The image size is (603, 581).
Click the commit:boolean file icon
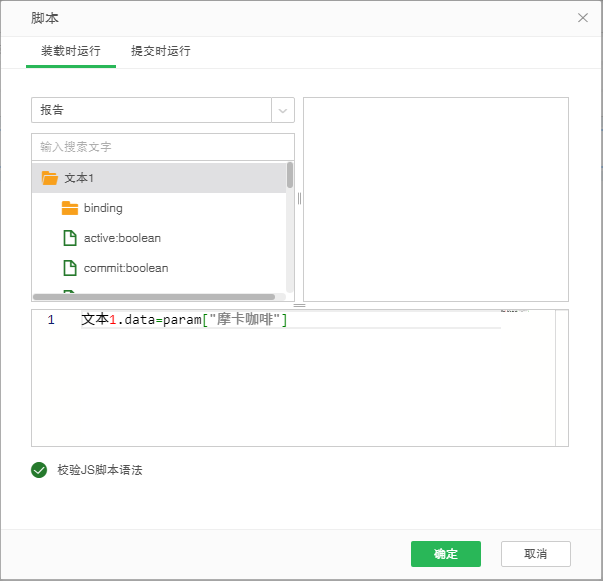70,268
